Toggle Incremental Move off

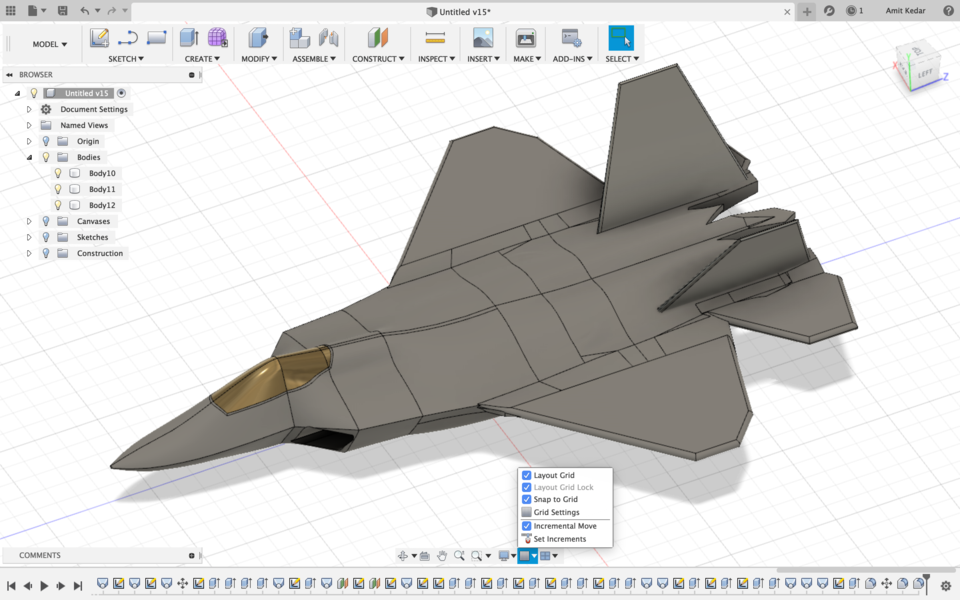tap(527, 525)
